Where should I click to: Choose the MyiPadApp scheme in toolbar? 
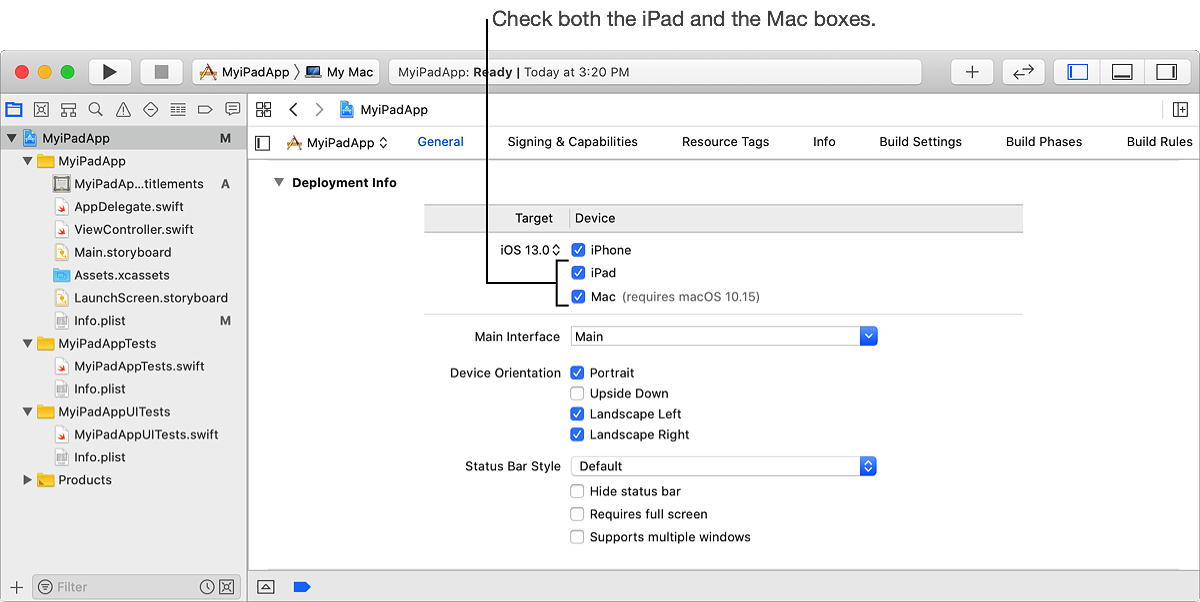245,72
